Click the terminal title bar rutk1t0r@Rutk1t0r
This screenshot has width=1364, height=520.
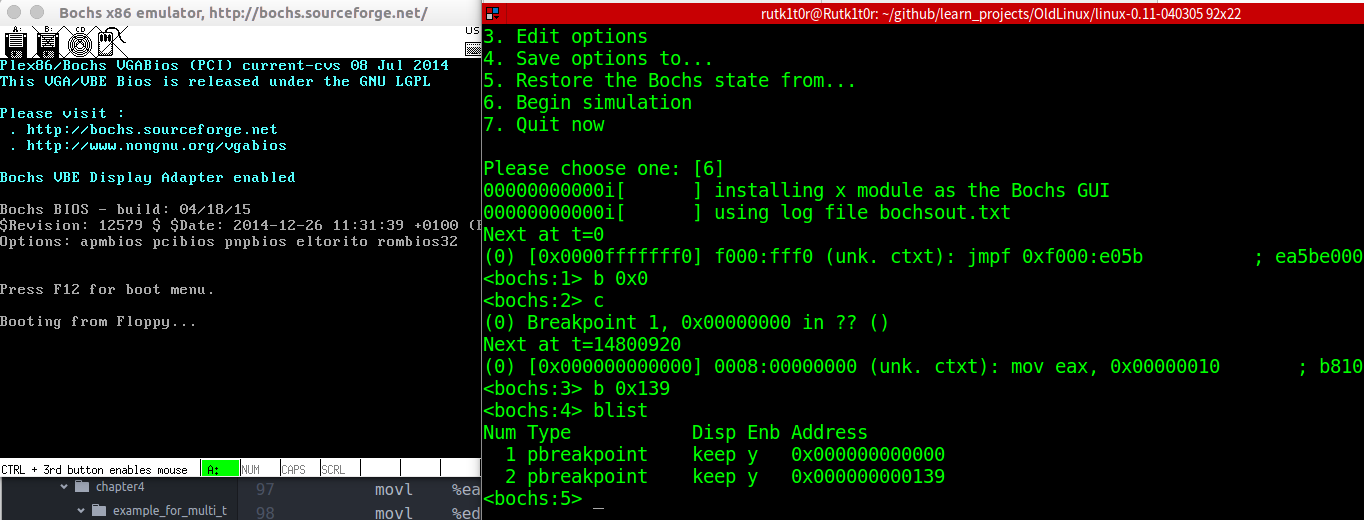click(922, 13)
